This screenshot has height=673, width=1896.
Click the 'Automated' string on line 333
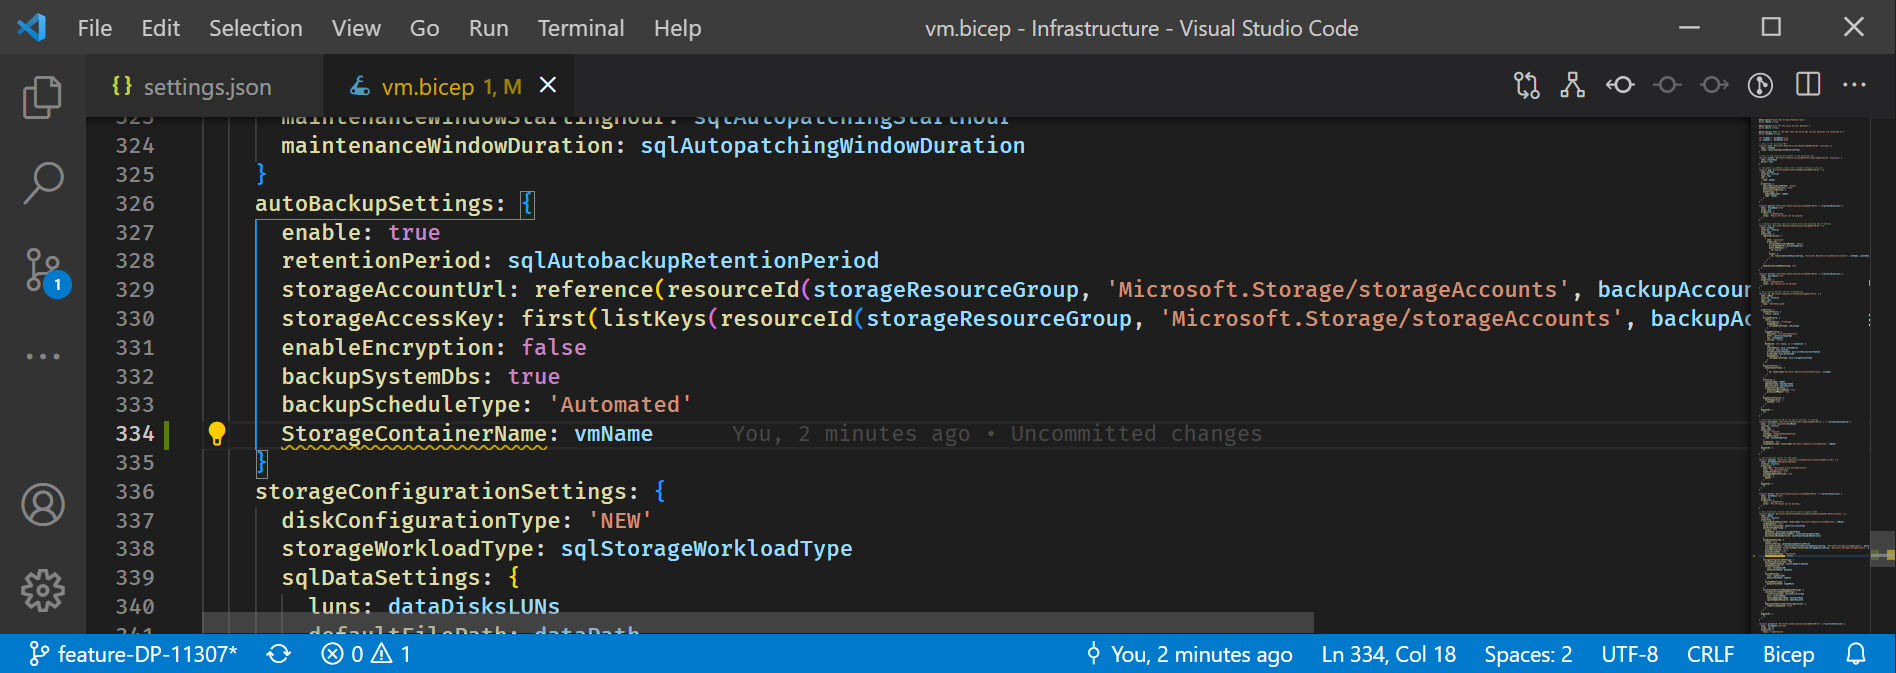(620, 405)
